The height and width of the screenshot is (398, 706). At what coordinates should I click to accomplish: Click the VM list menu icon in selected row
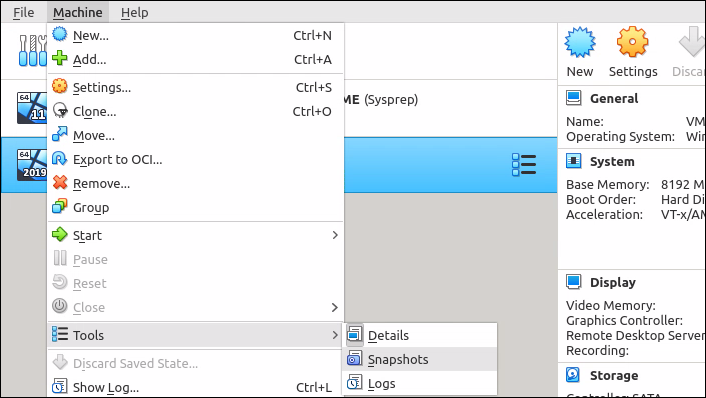pos(524,165)
